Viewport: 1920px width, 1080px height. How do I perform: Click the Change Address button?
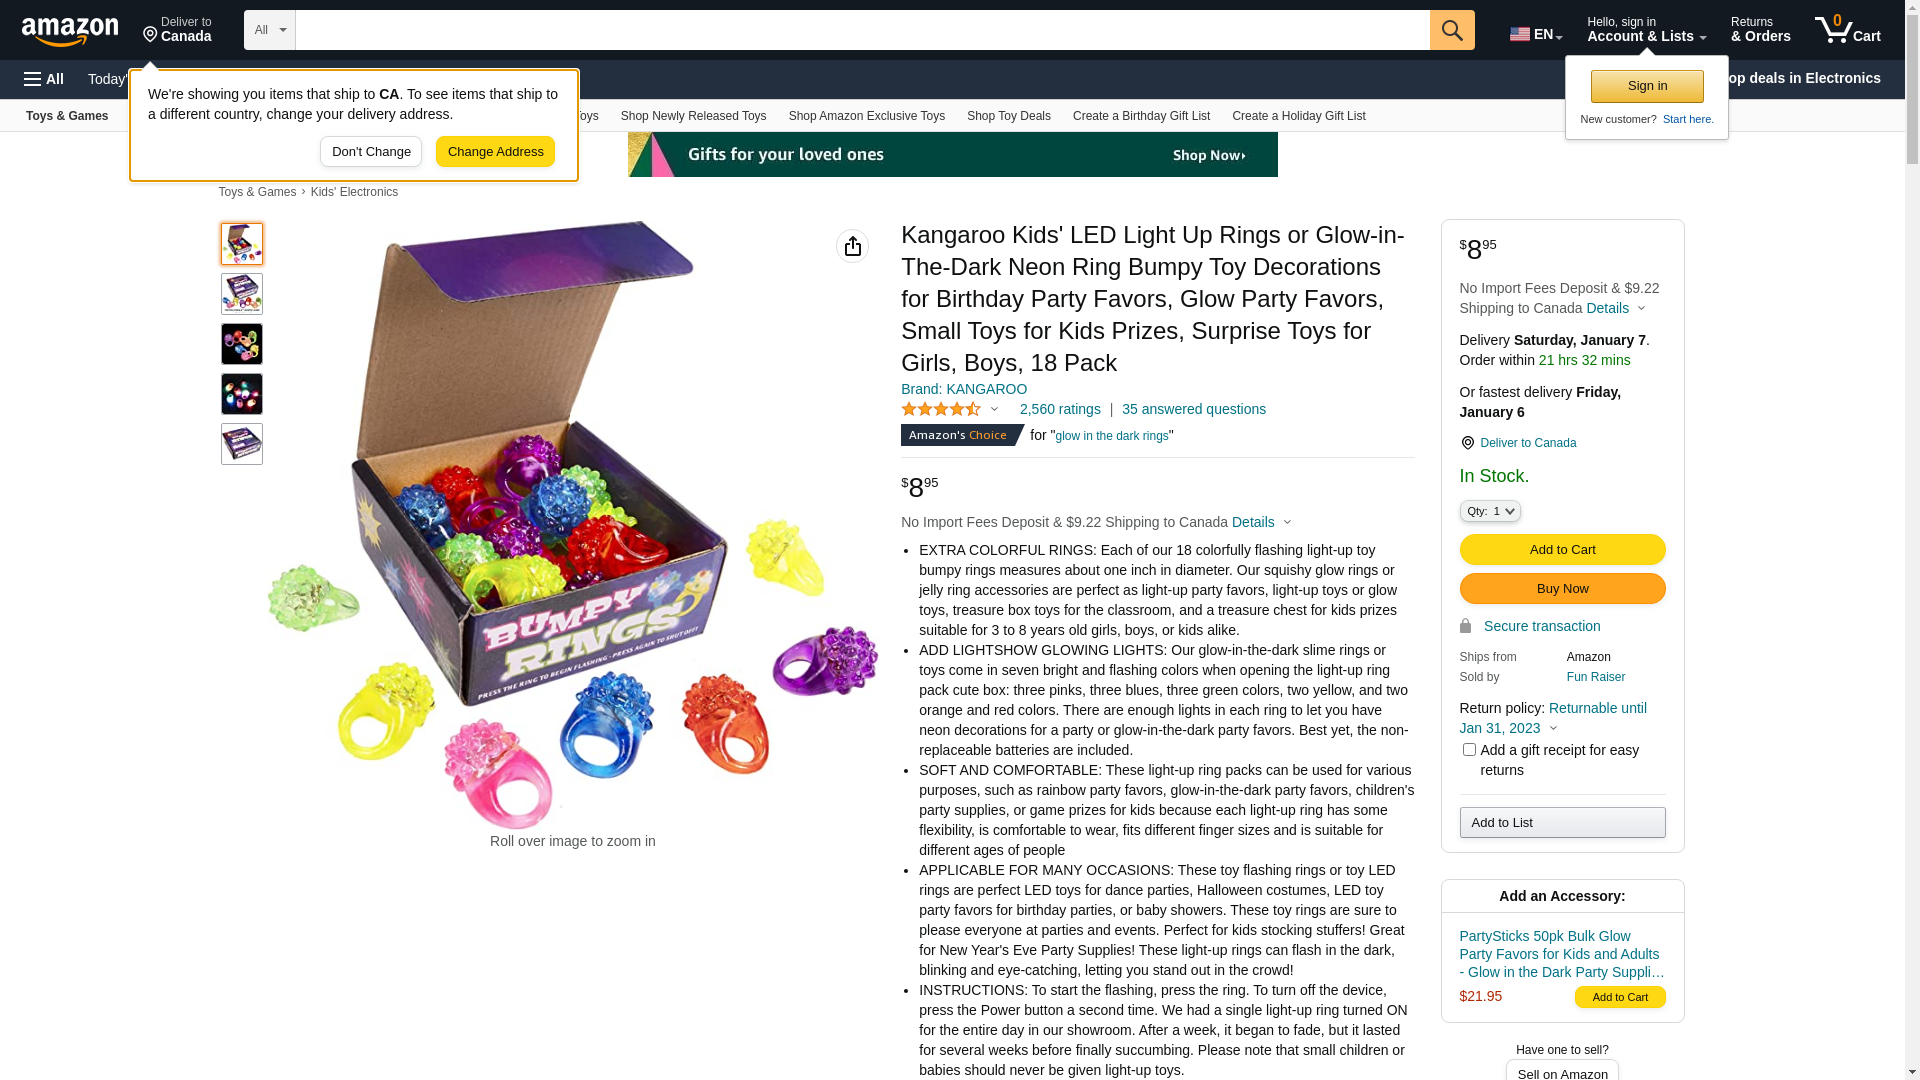point(495,152)
